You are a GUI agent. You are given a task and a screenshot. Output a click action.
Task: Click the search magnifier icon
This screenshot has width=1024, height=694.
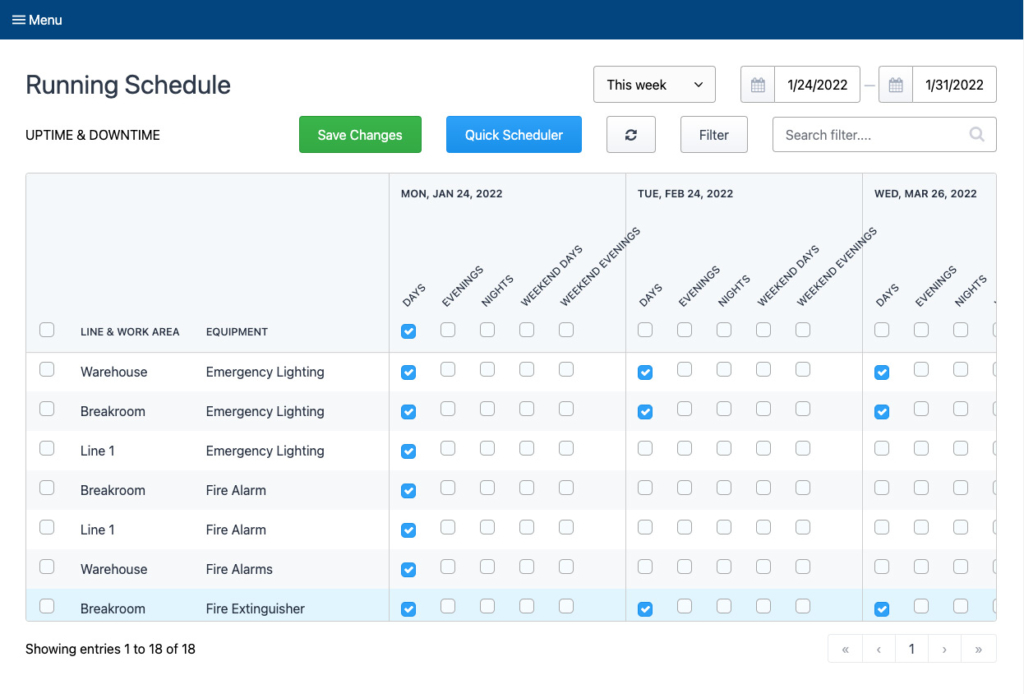[x=976, y=134]
